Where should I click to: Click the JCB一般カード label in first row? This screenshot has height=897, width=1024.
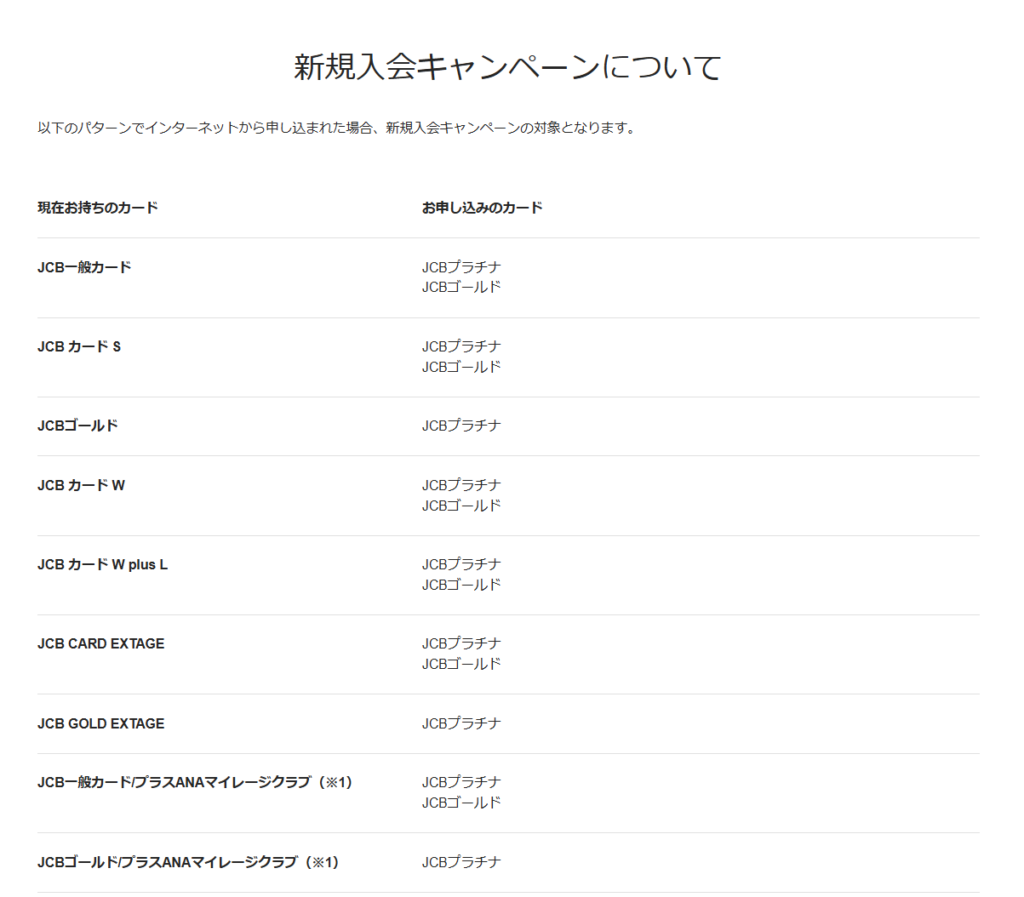pos(84,267)
